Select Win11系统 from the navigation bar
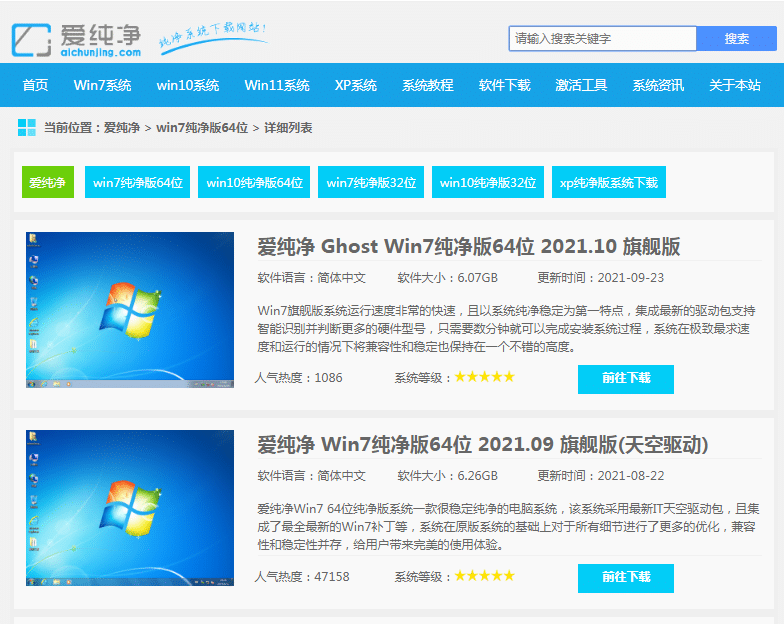The height and width of the screenshot is (624, 784). click(277, 85)
